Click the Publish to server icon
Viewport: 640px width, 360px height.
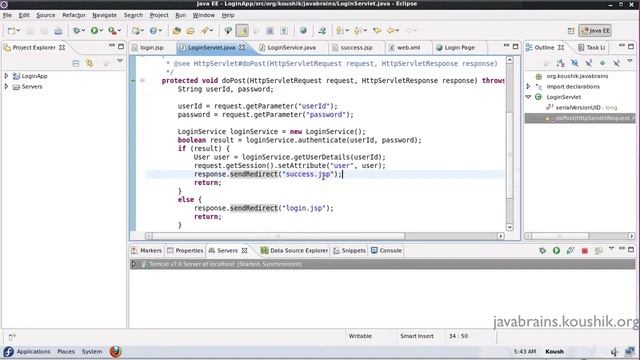tap(598, 251)
